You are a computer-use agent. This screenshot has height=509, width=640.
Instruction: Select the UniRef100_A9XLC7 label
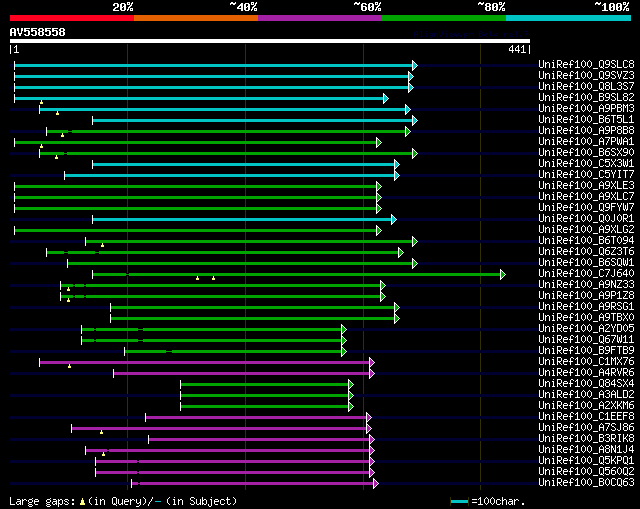pos(586,197)
